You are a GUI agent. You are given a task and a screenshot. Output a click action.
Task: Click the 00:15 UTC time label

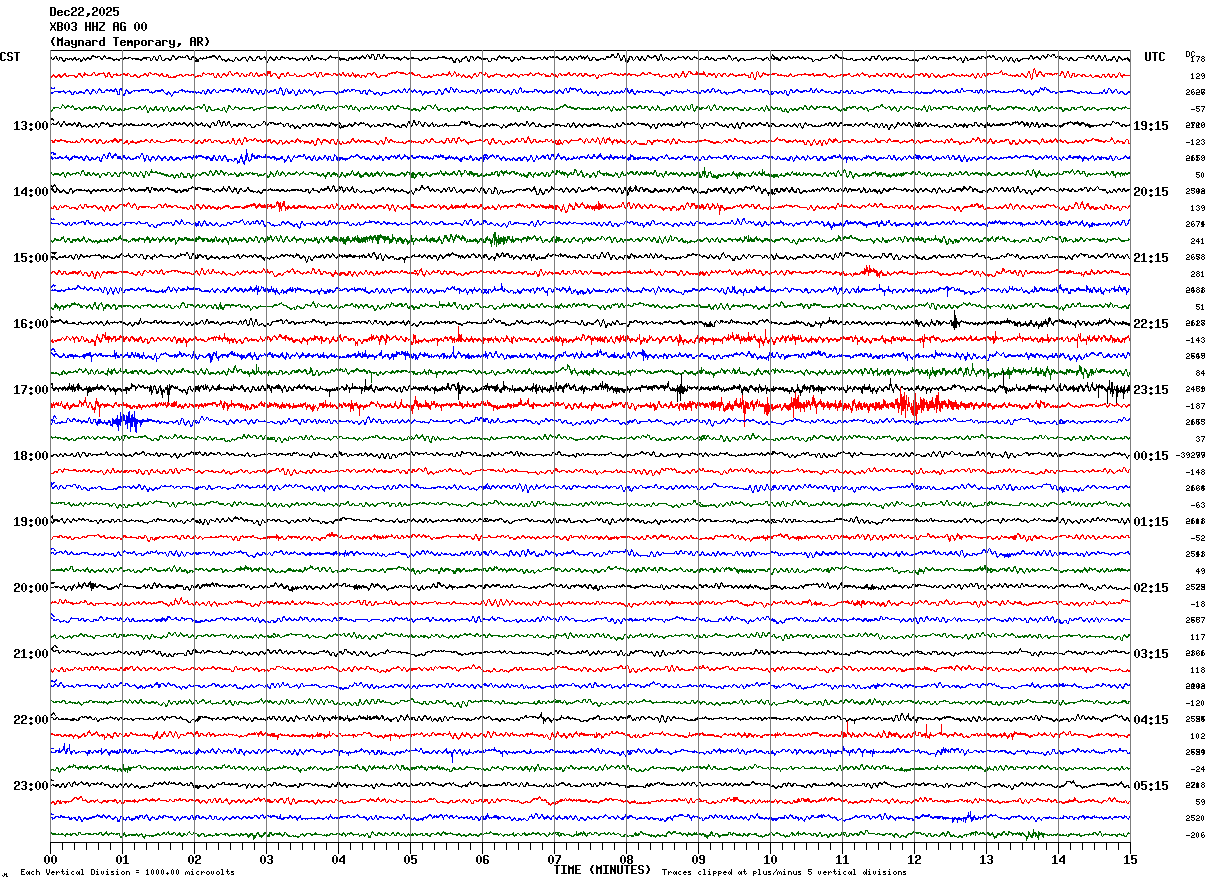[x=1151, y=456]
